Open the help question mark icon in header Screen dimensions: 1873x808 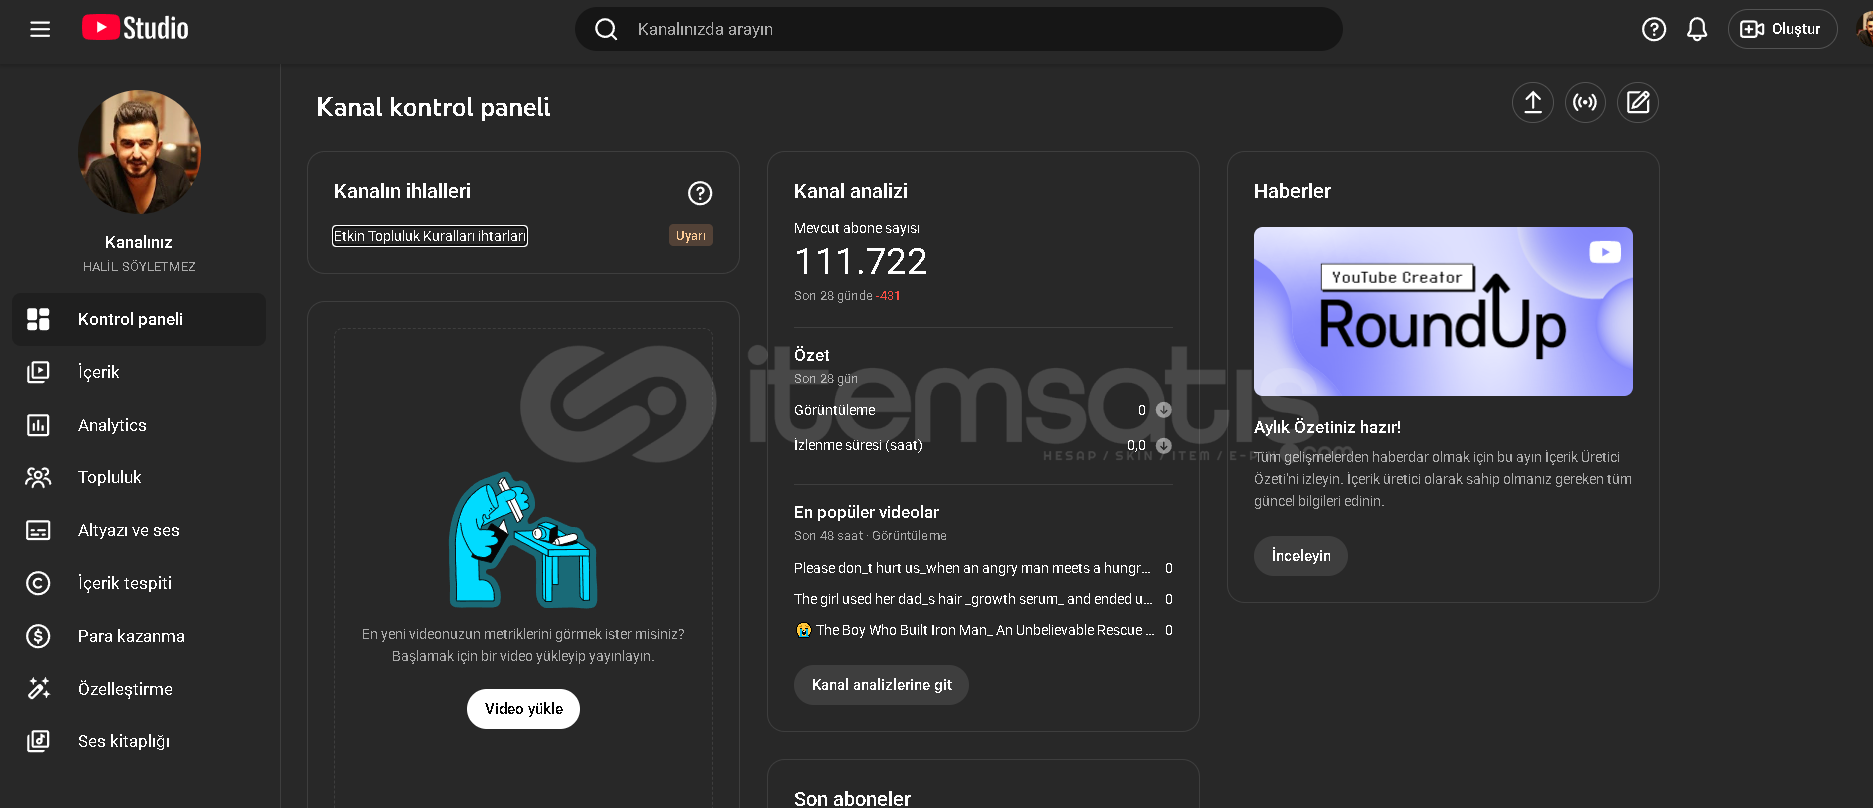[1654, 29]
